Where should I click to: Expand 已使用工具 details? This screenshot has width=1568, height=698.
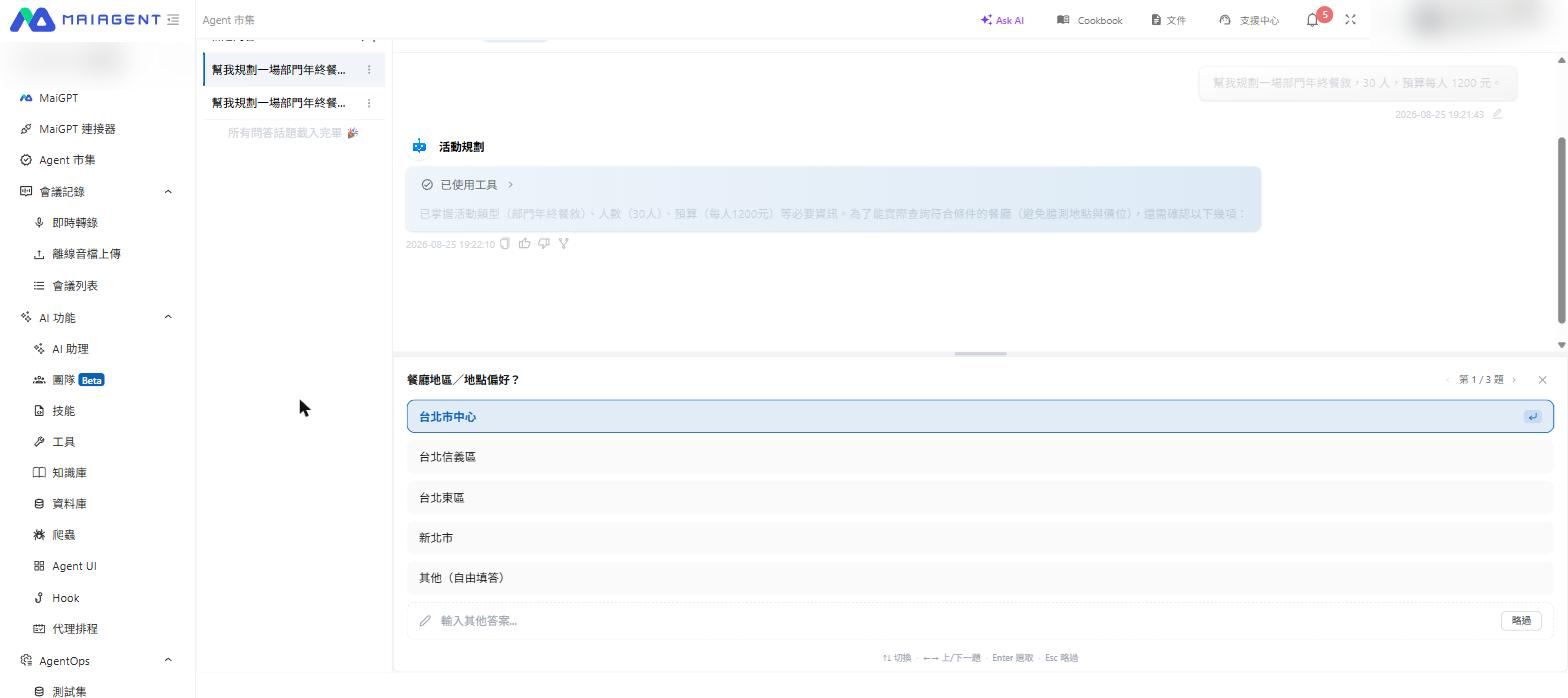point(467,185)
